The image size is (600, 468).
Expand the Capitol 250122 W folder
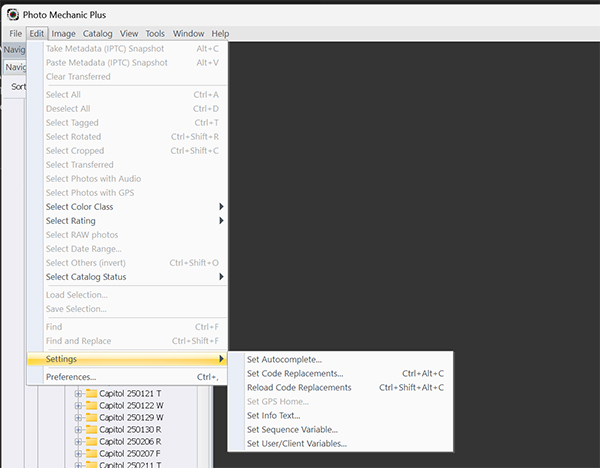(x=78, y=405)
